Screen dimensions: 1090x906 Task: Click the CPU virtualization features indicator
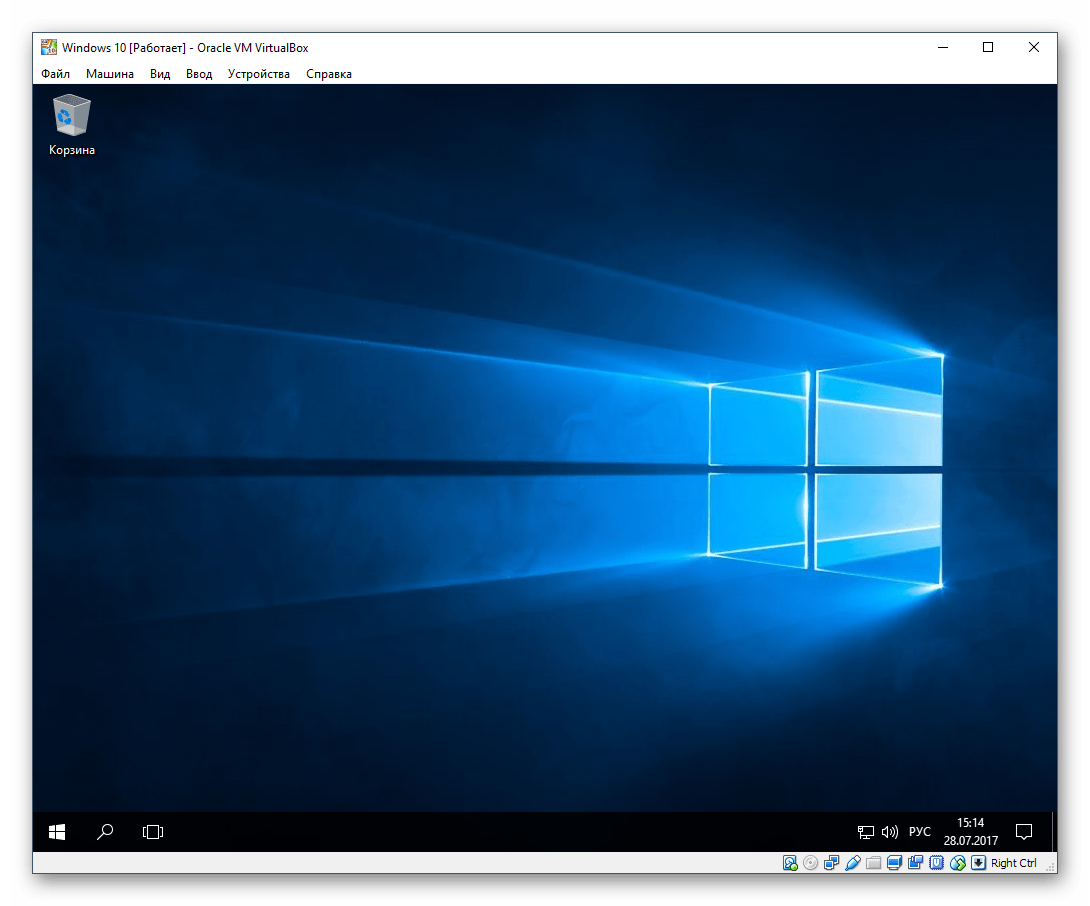click(937, 863)
